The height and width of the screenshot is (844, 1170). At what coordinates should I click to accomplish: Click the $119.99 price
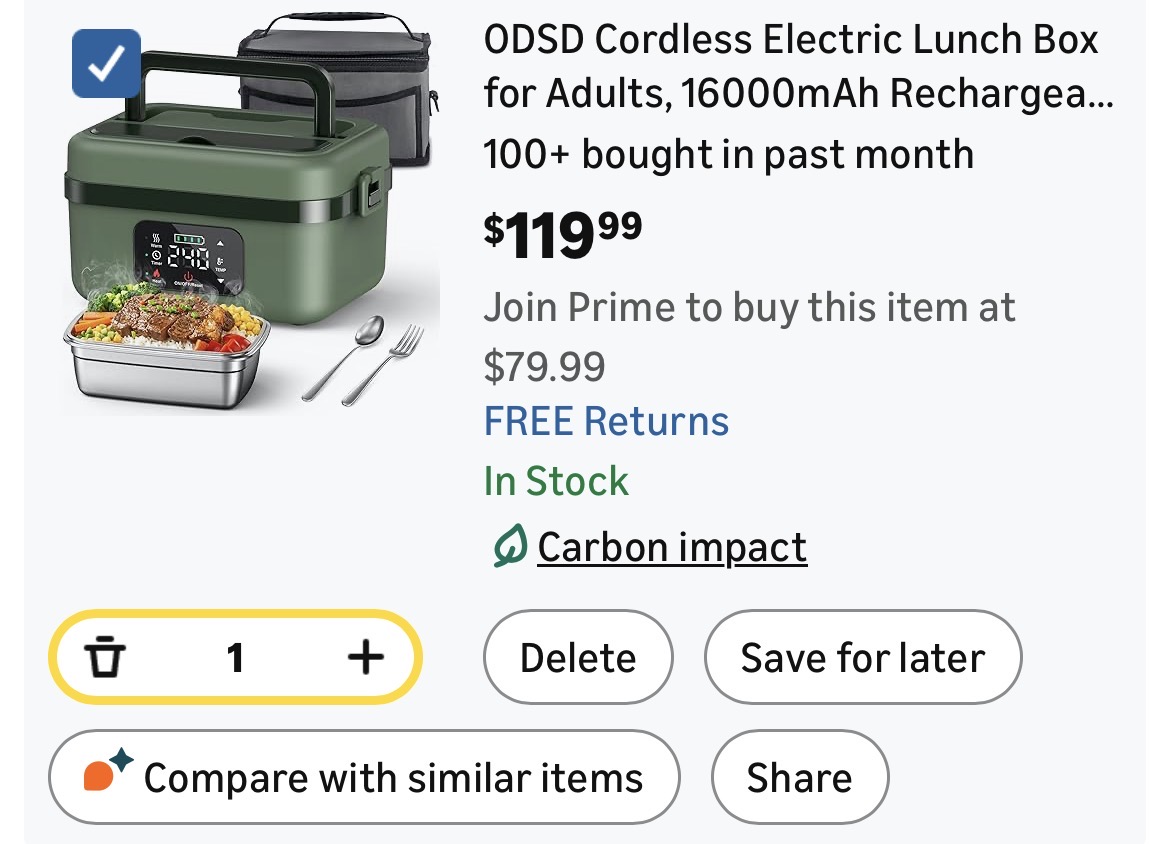coord(563,233)
